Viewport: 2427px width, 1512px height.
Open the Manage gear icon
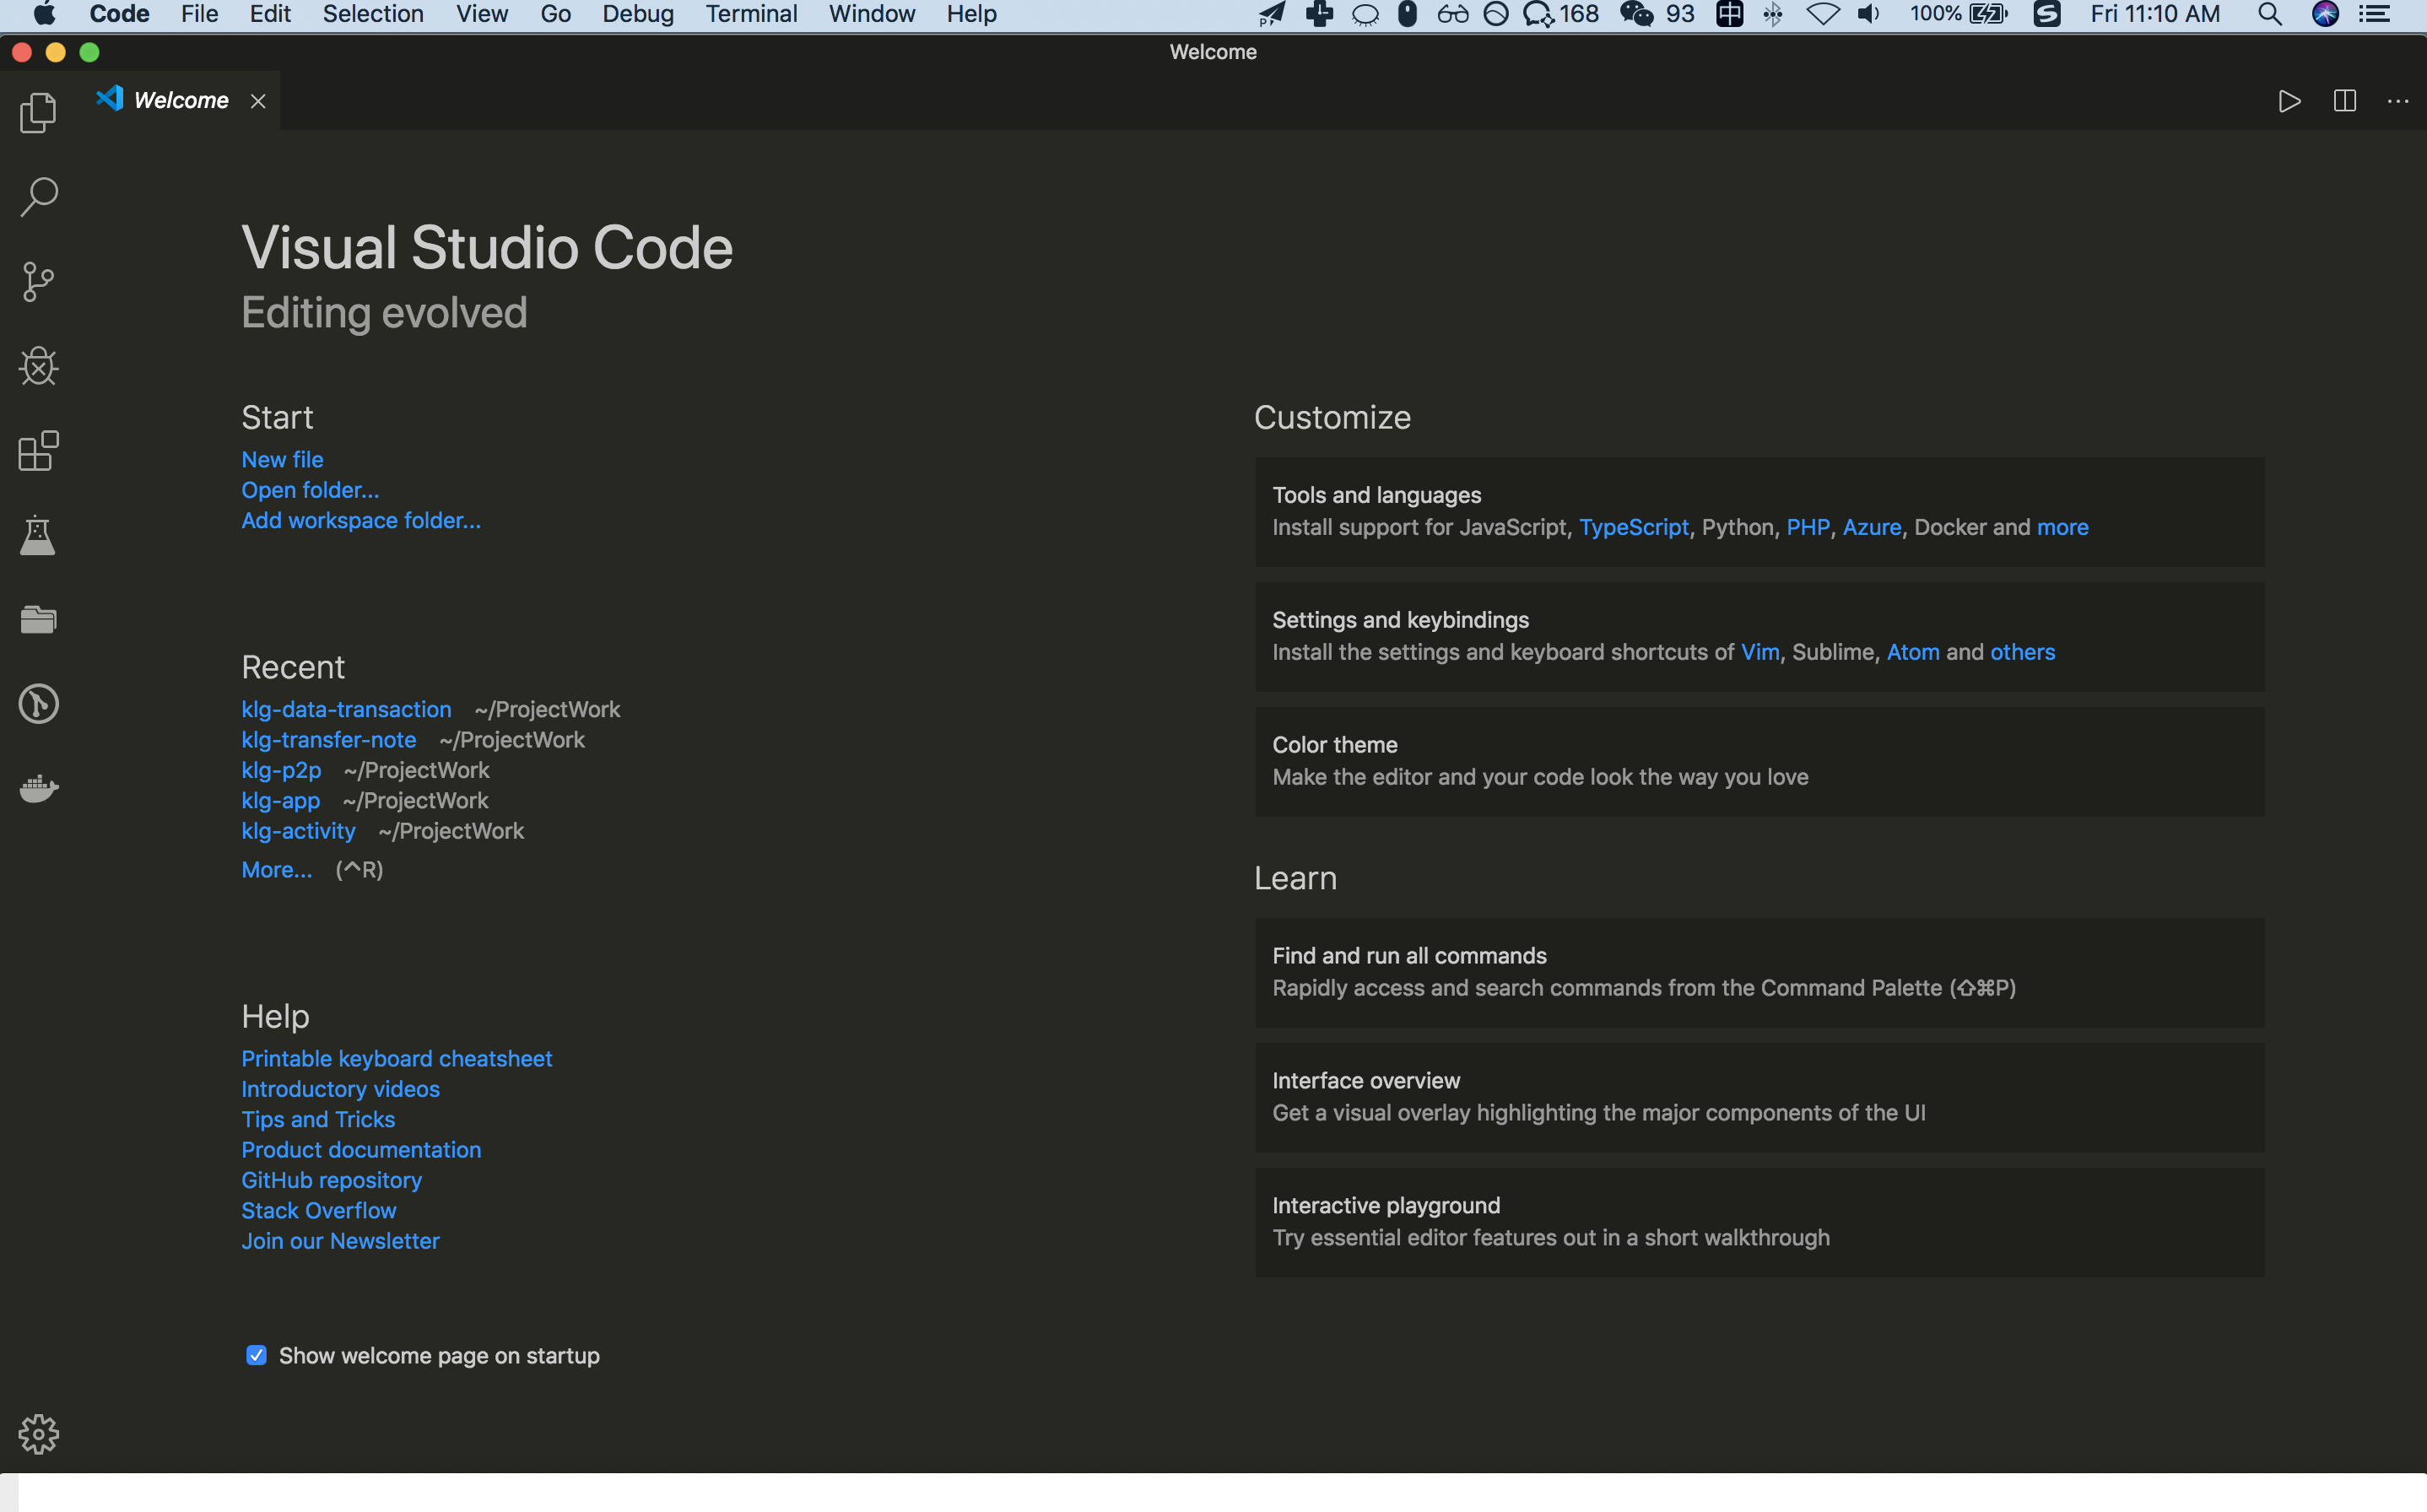coord(38,1434)
